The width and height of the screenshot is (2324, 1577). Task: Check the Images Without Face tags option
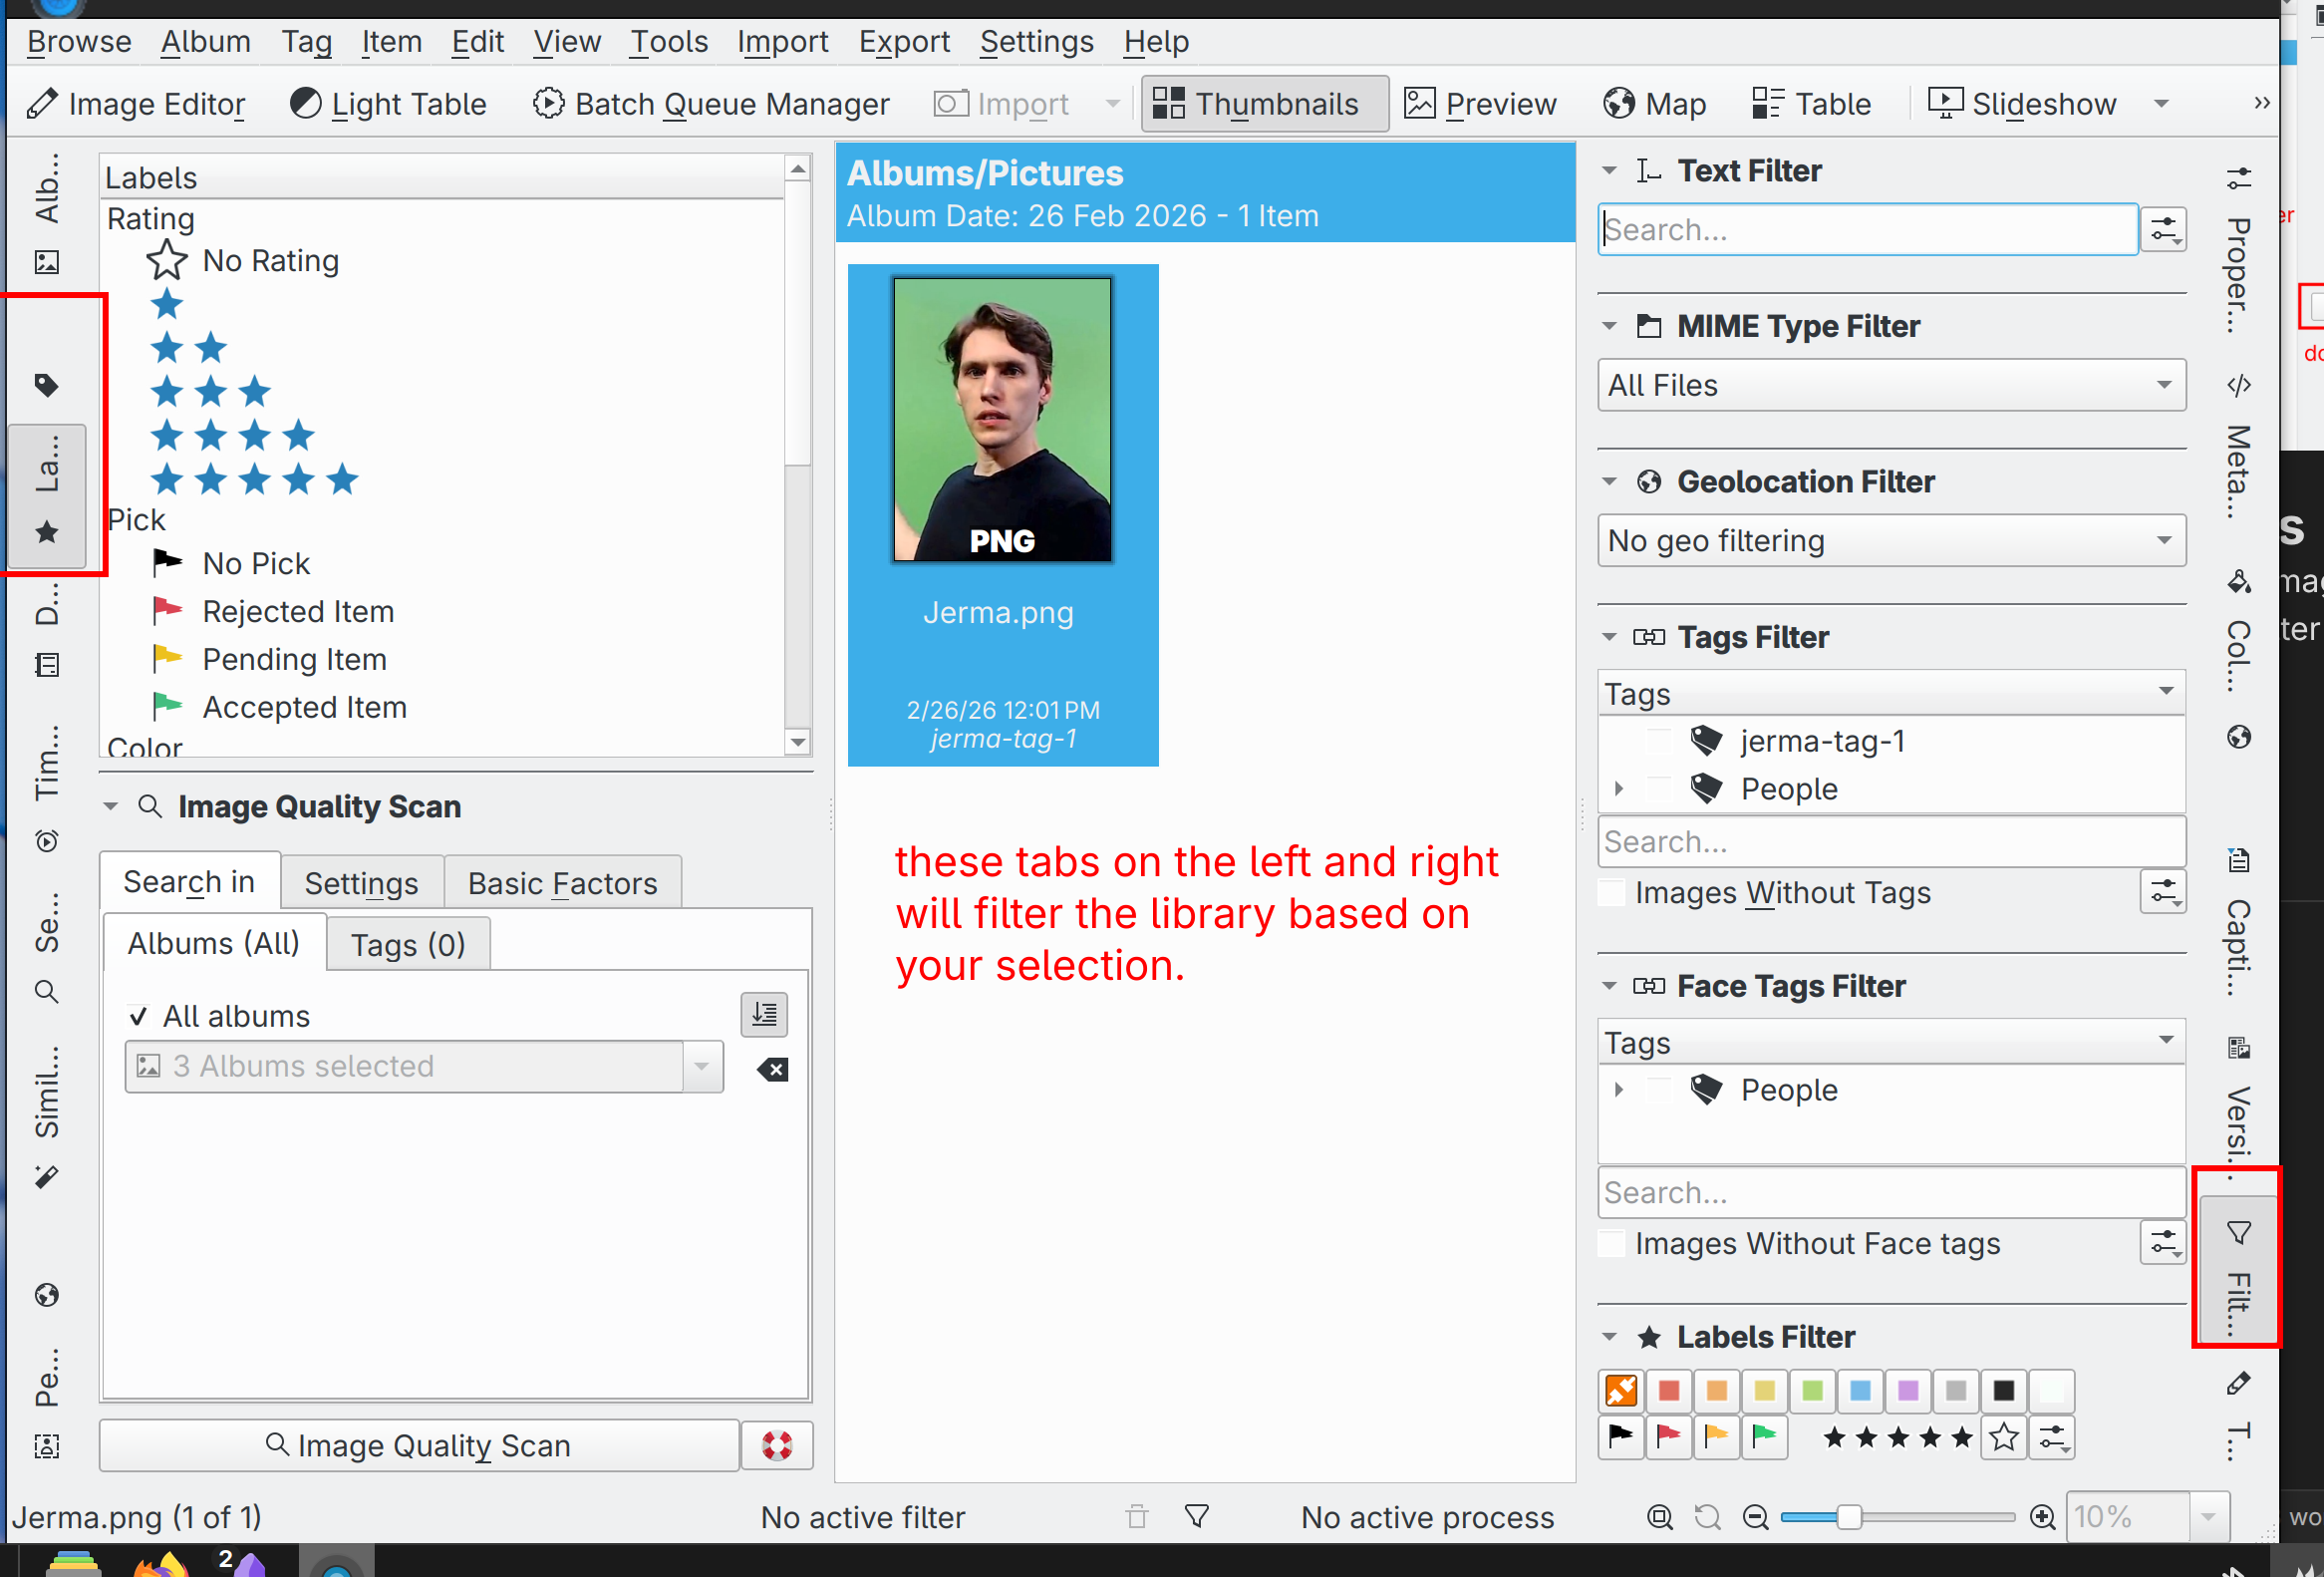tap(1612, 1243)
